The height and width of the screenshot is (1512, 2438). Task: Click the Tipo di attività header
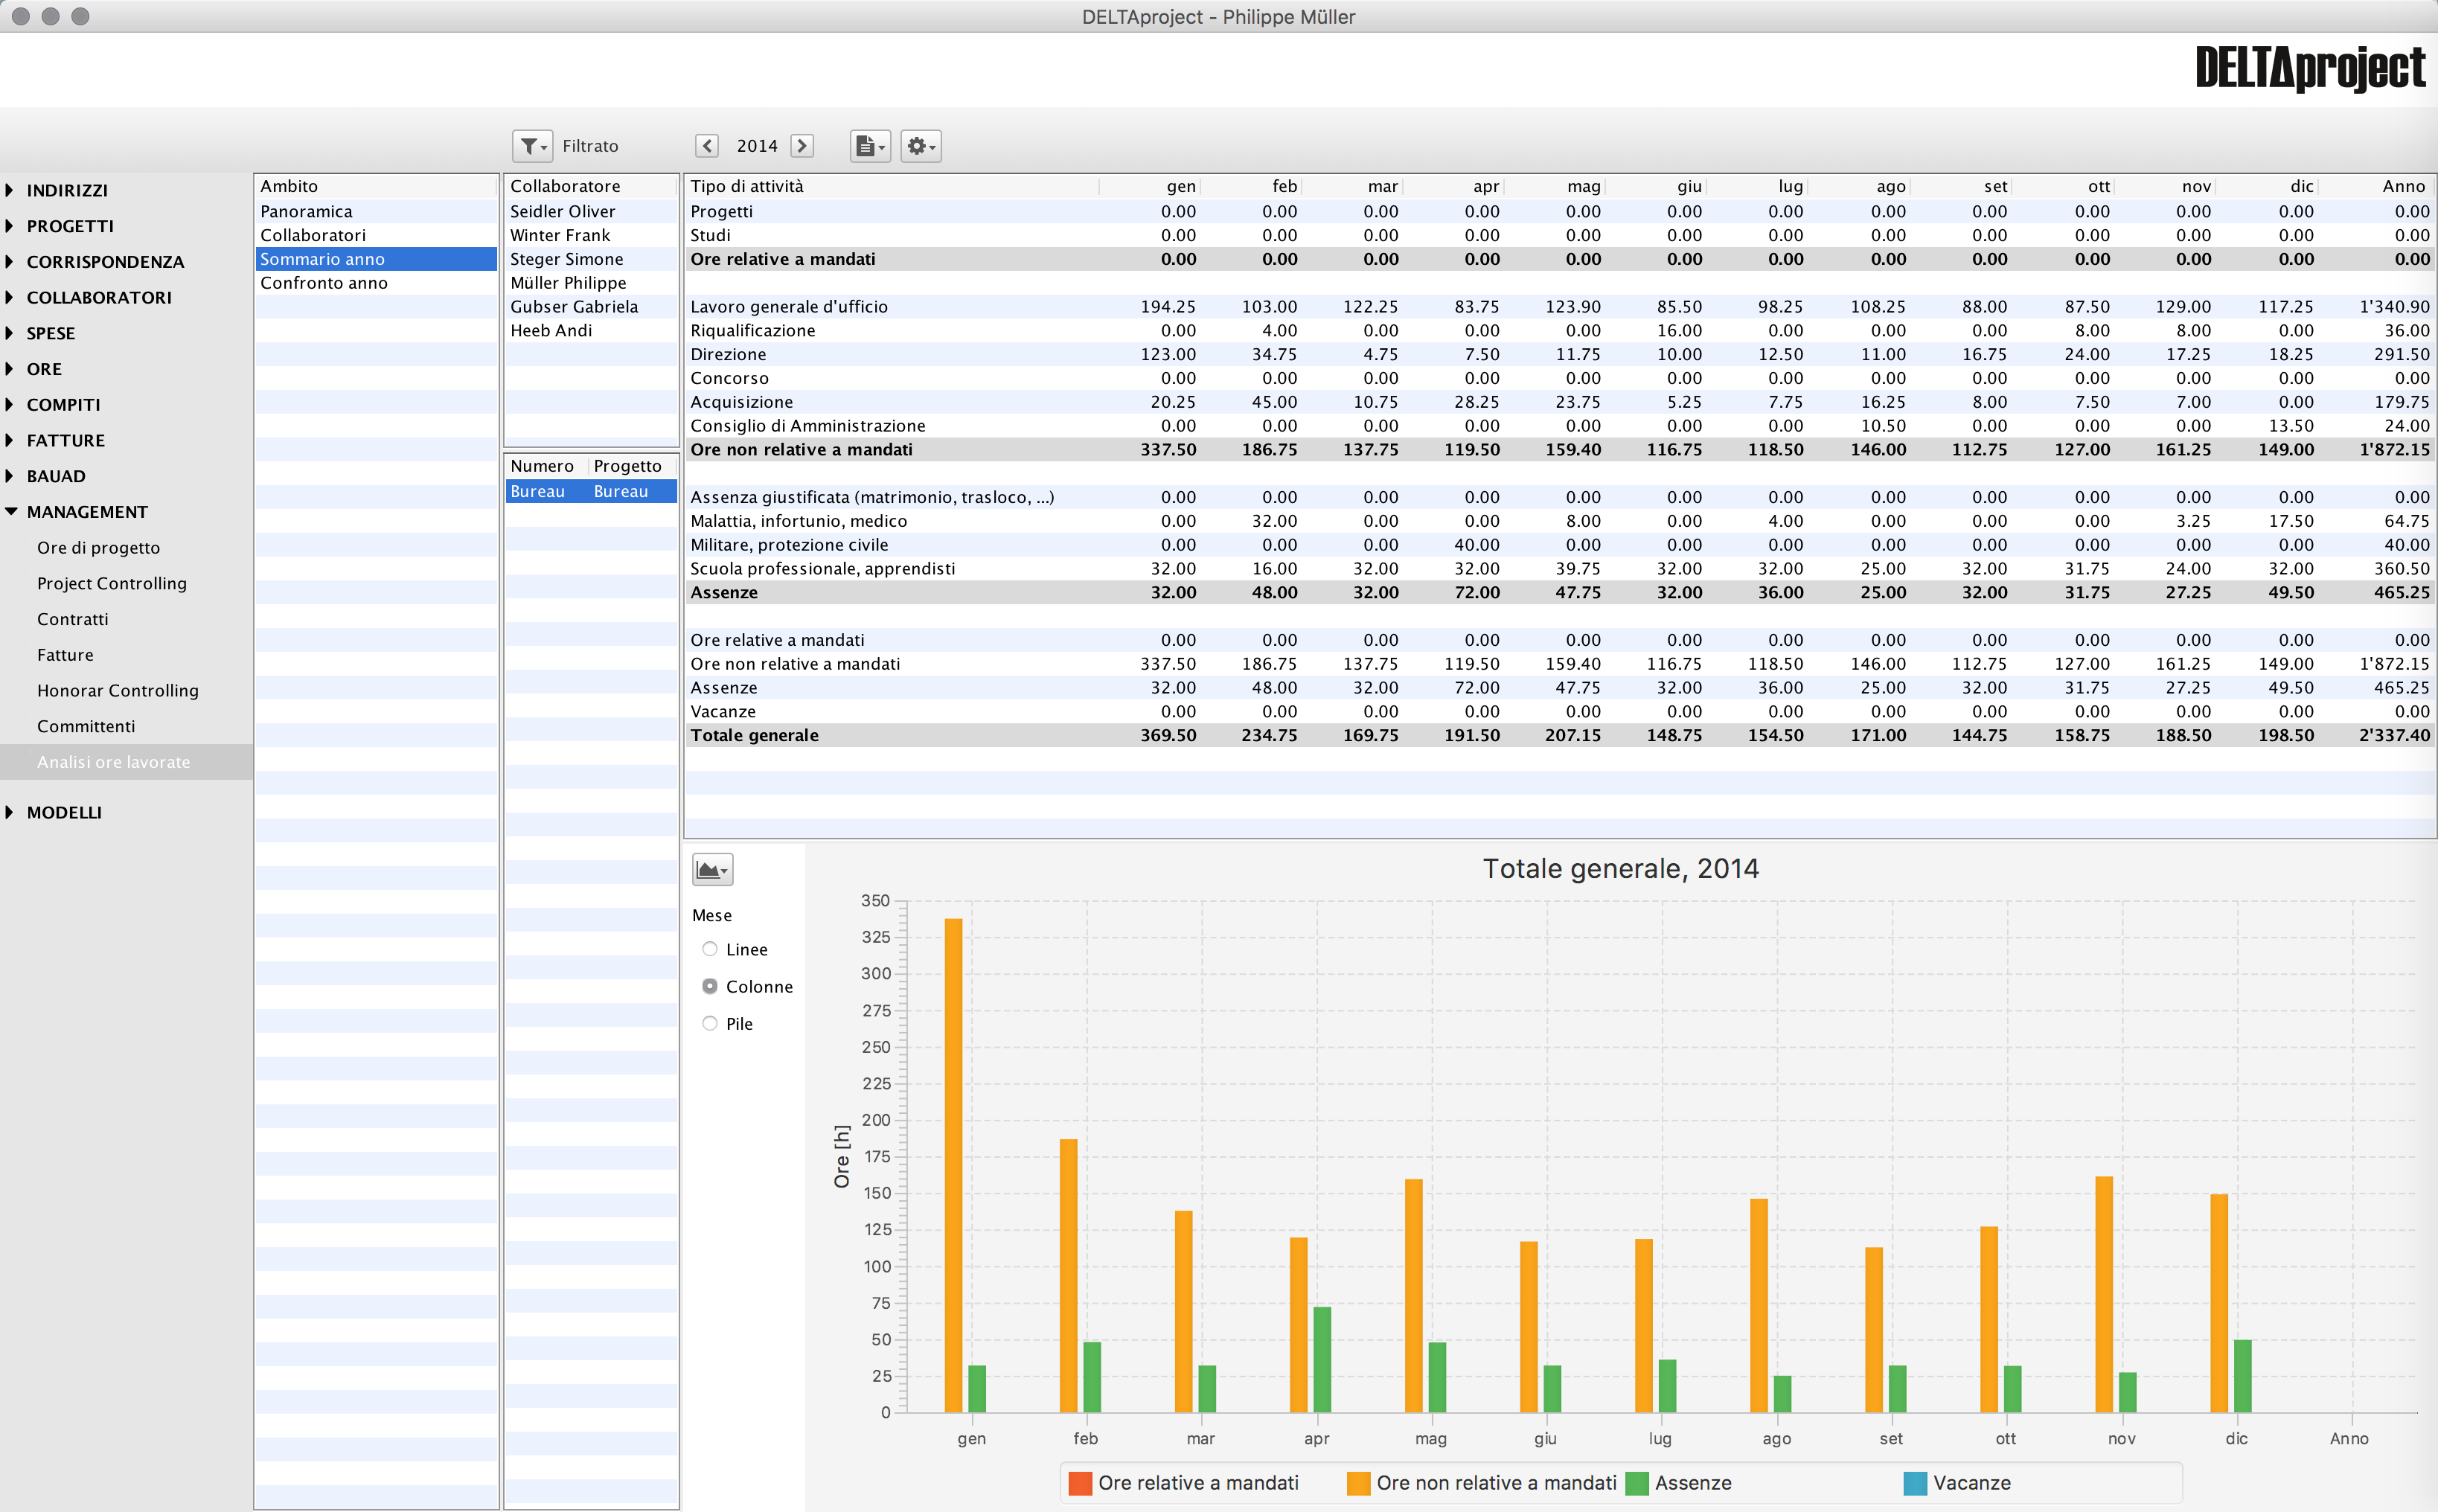pos(892,186)
